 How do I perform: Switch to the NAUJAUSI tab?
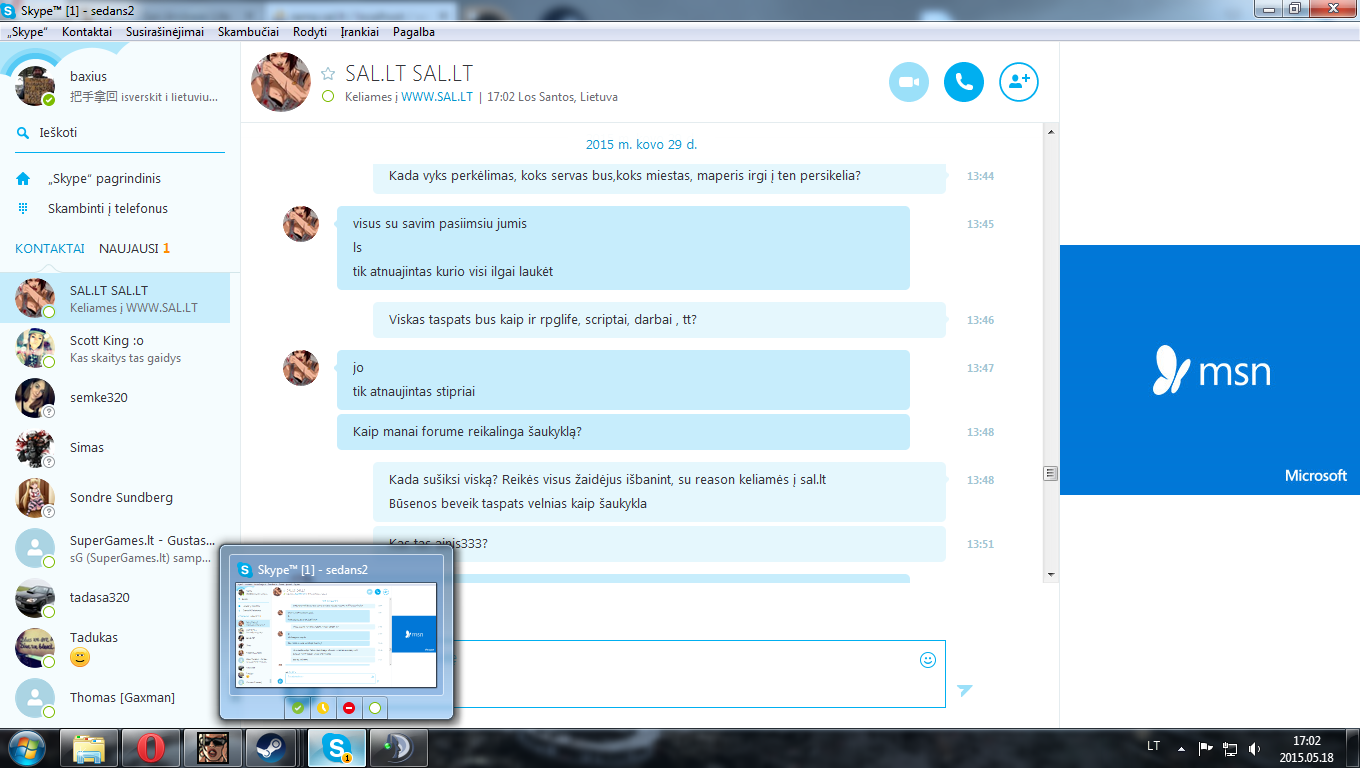click(134, 249)
